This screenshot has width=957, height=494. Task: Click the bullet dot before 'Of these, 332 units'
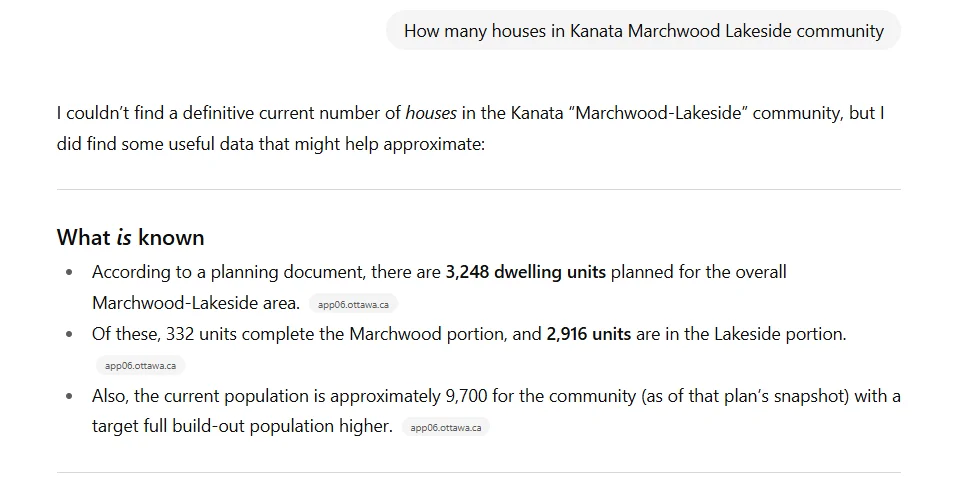tap(69, 334)
